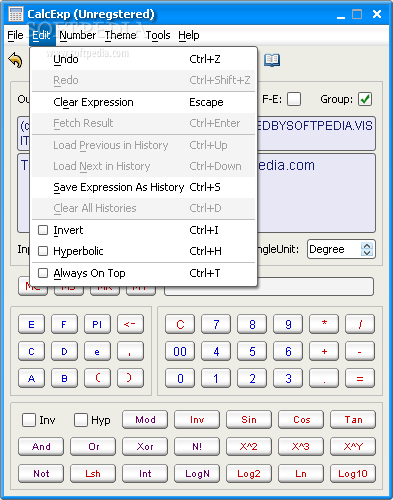393x500 pixels.
Task: Insert open parenthesis button
Action: coord(97,378)
